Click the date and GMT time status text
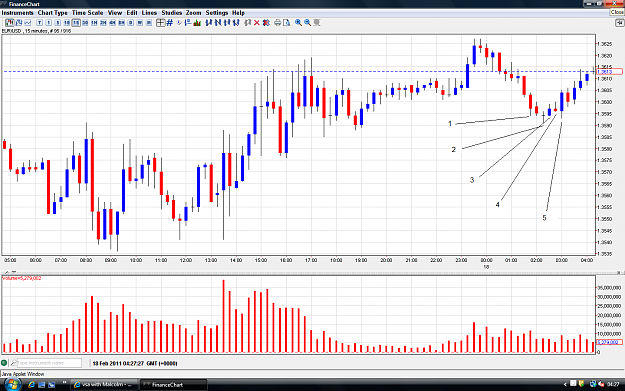The width and height of the screenshot is (625, 391). click(x=135, y=363)
